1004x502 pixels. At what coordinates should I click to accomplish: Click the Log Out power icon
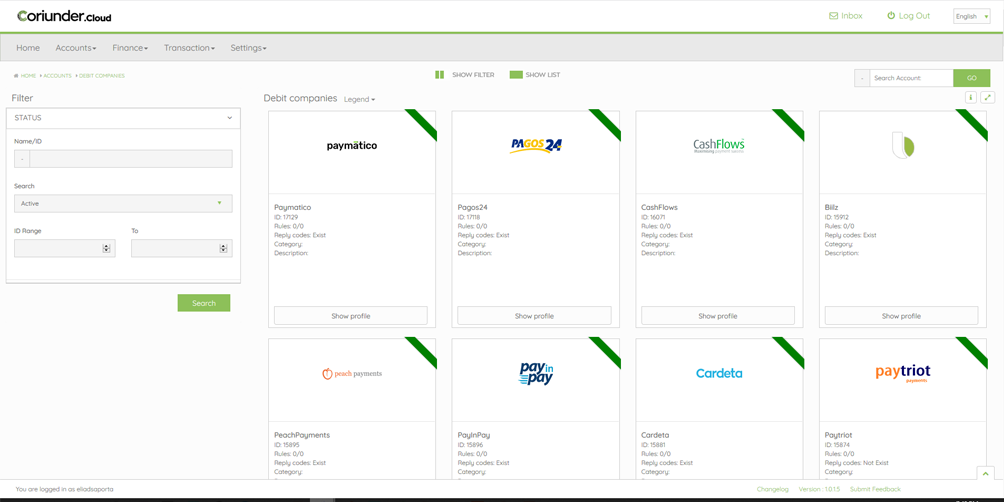(x=891, y=16)
